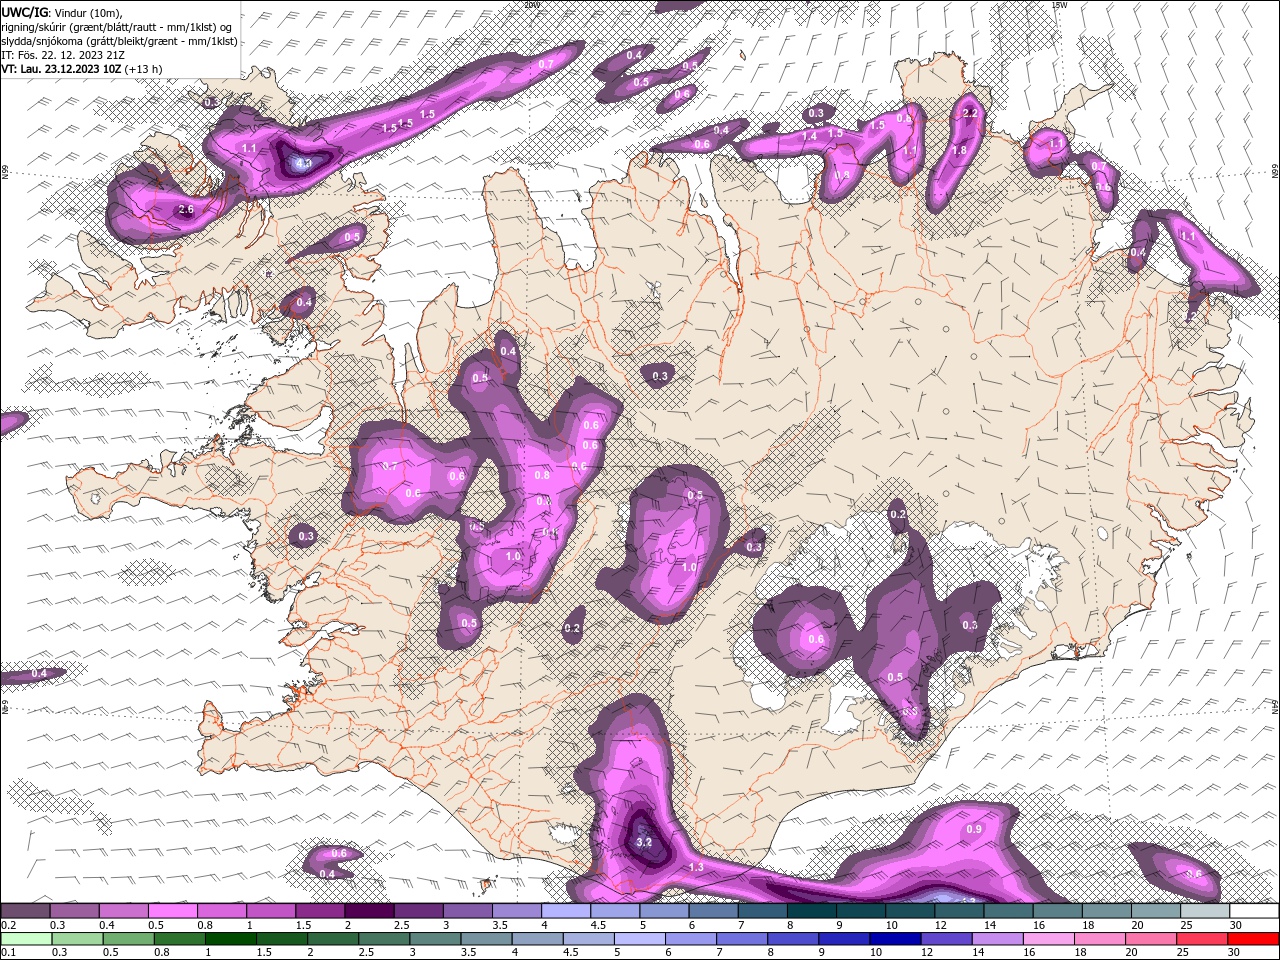
Task: Click the '4.0' value in the blue-violet peak
Action: tap(304, 162)
